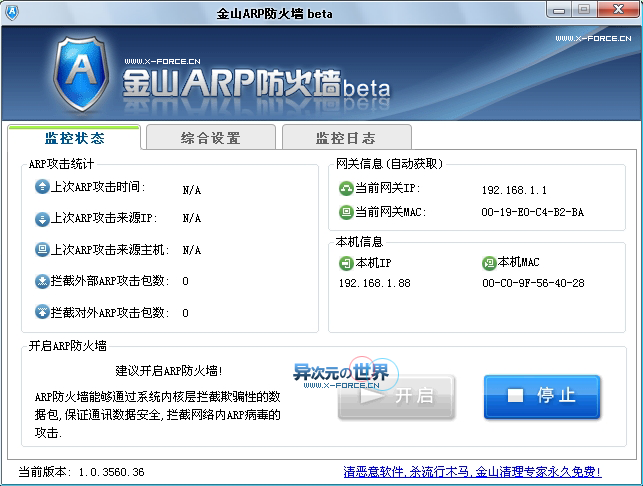The image size is (643, 486).
Task: Maximize the ARP firewall window
Action: [x=584, y=9]
